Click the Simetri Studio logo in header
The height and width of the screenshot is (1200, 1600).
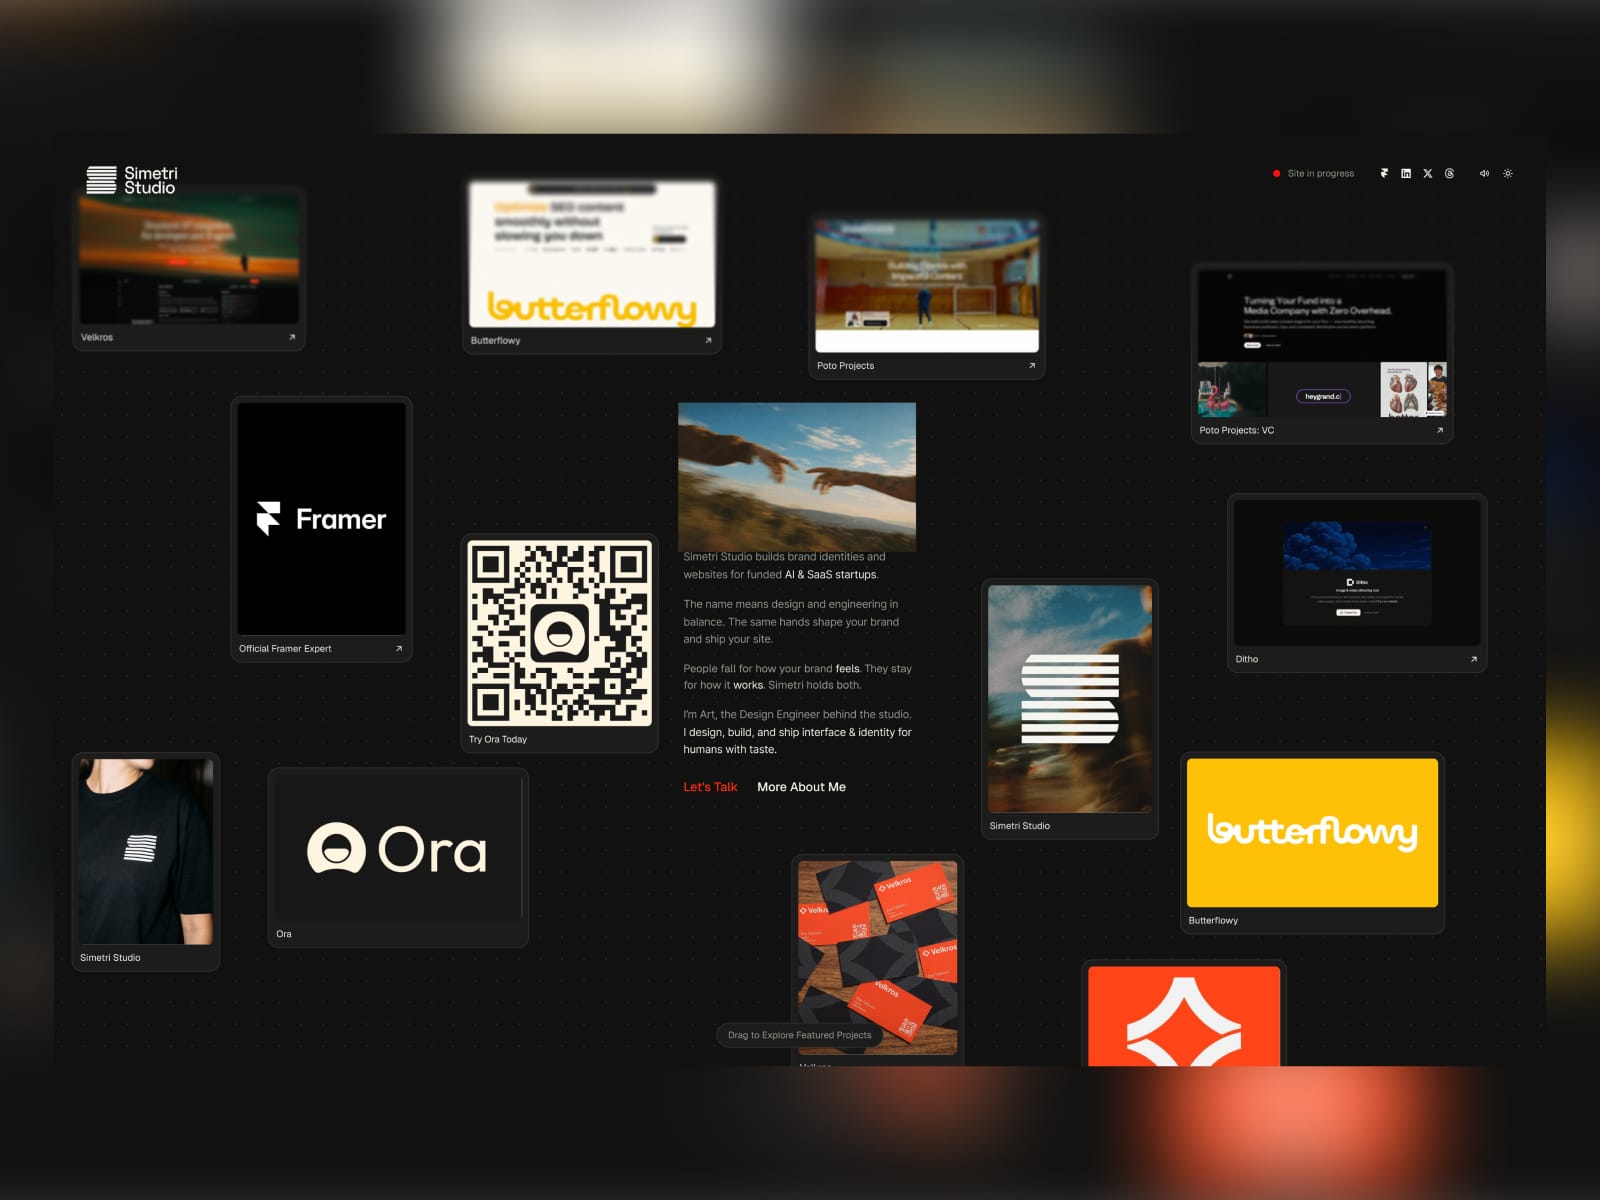tap(131, 180)
